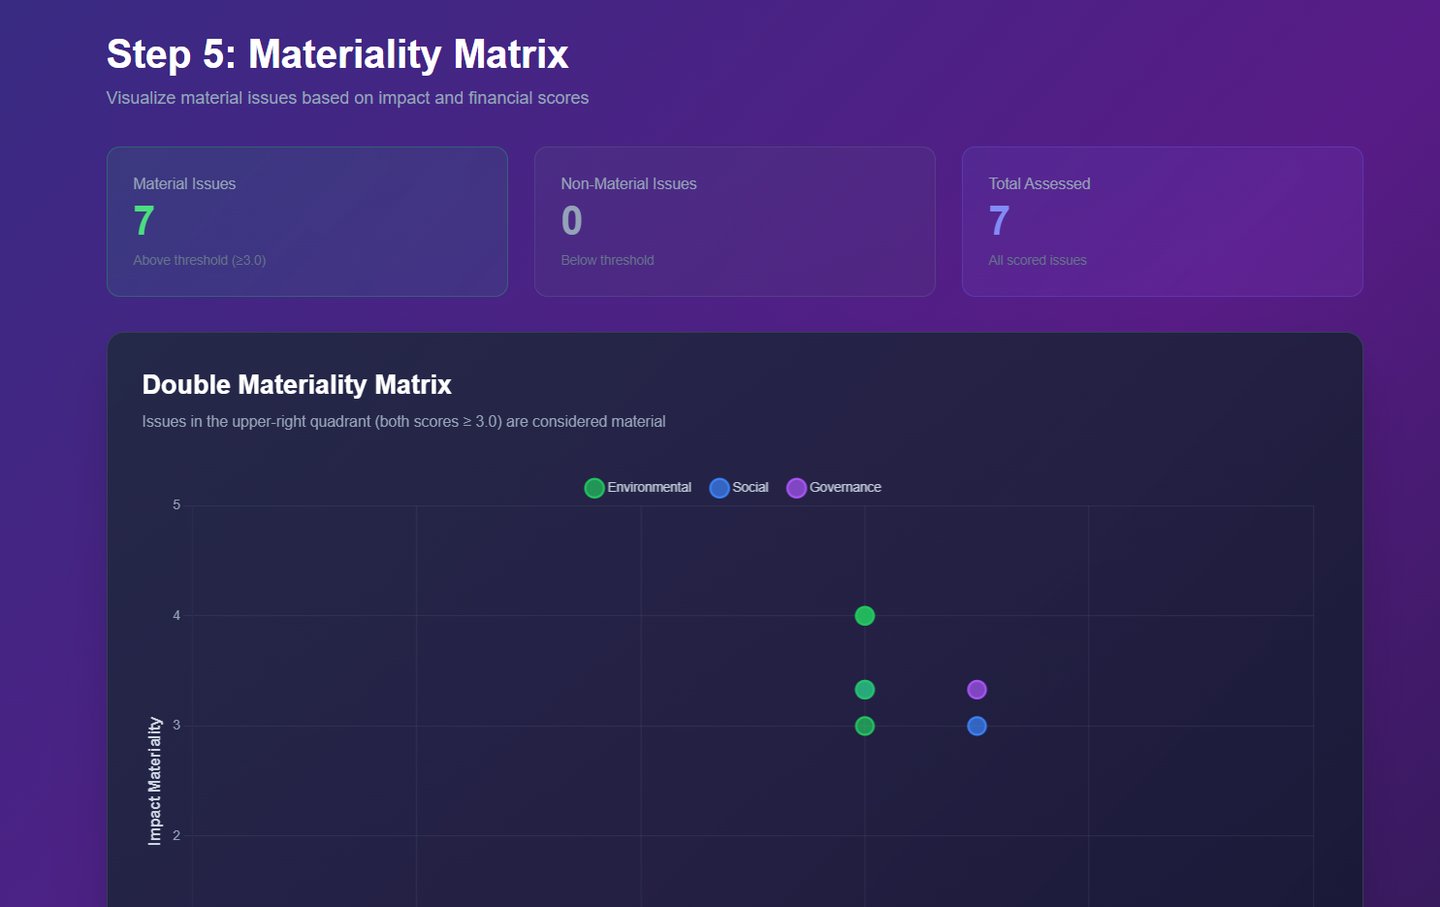This screenshot has height=907, width=1440.
Task: Select the purple Governance data point
Action: click(x=977, y=690)
